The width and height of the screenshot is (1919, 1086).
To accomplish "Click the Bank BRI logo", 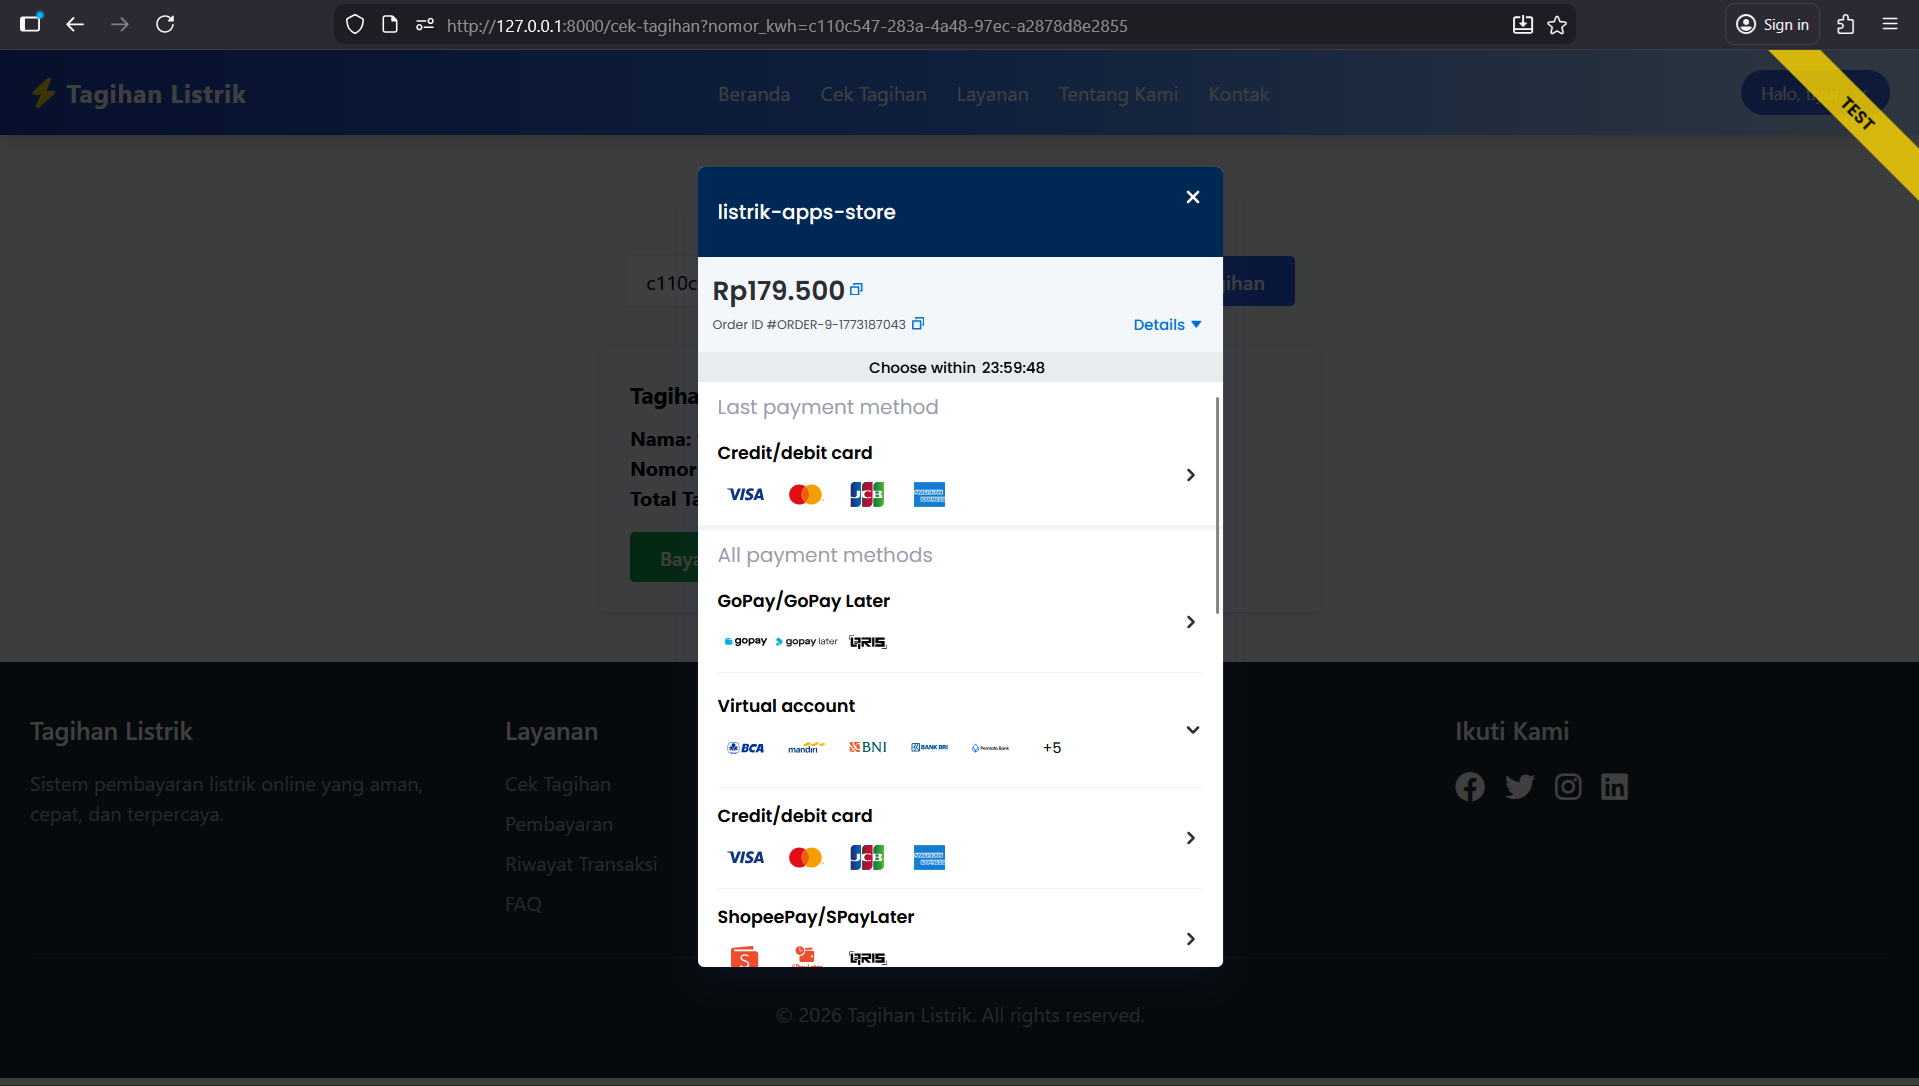I will click(929, 747).
